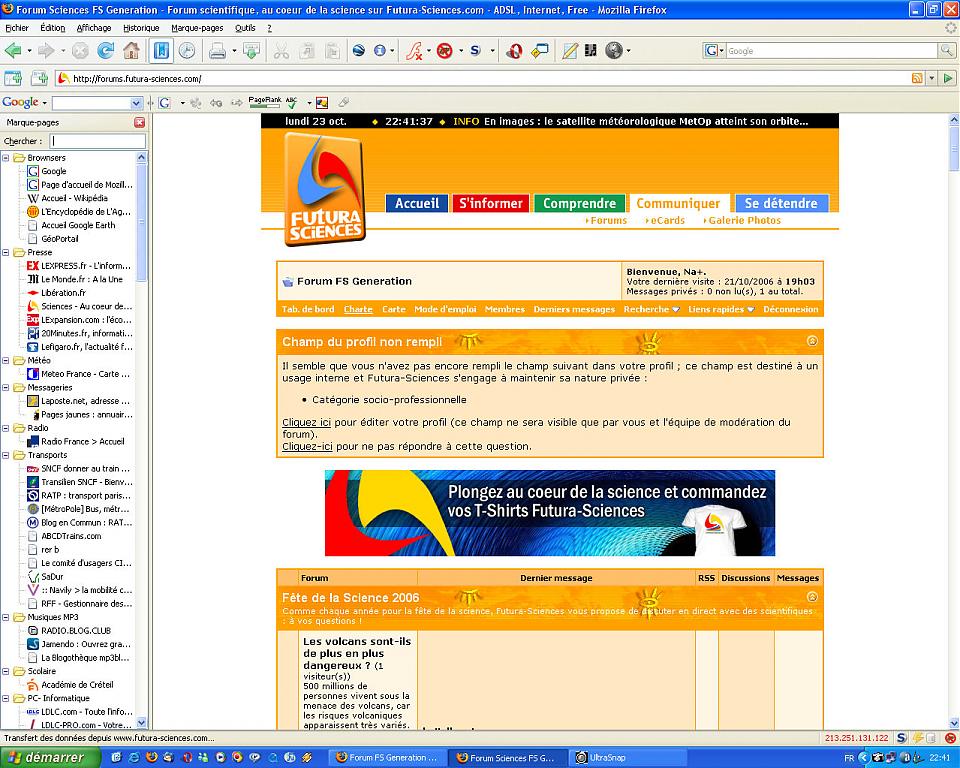Reload the page with the Refresh icon
This screenshot has height=768, width=960.
106,51
